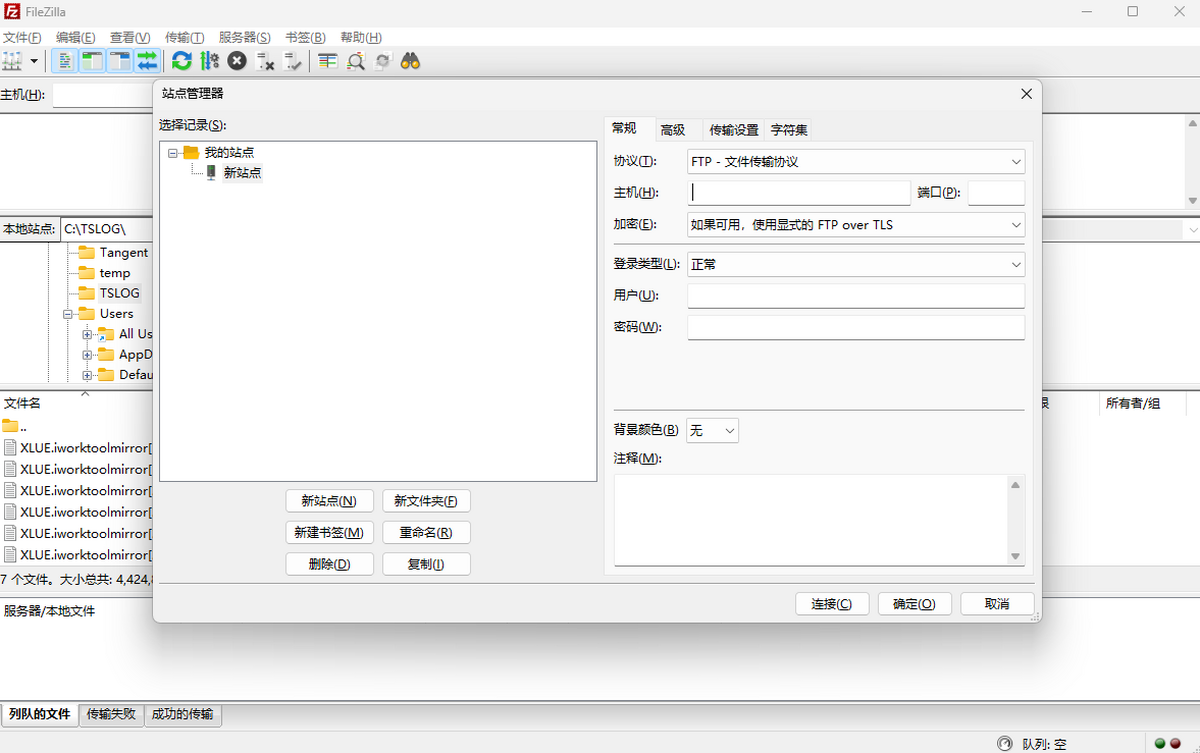Switch to the 高级 tab
This screenshot has height=753, width=1200.
(x=673, y=130)
